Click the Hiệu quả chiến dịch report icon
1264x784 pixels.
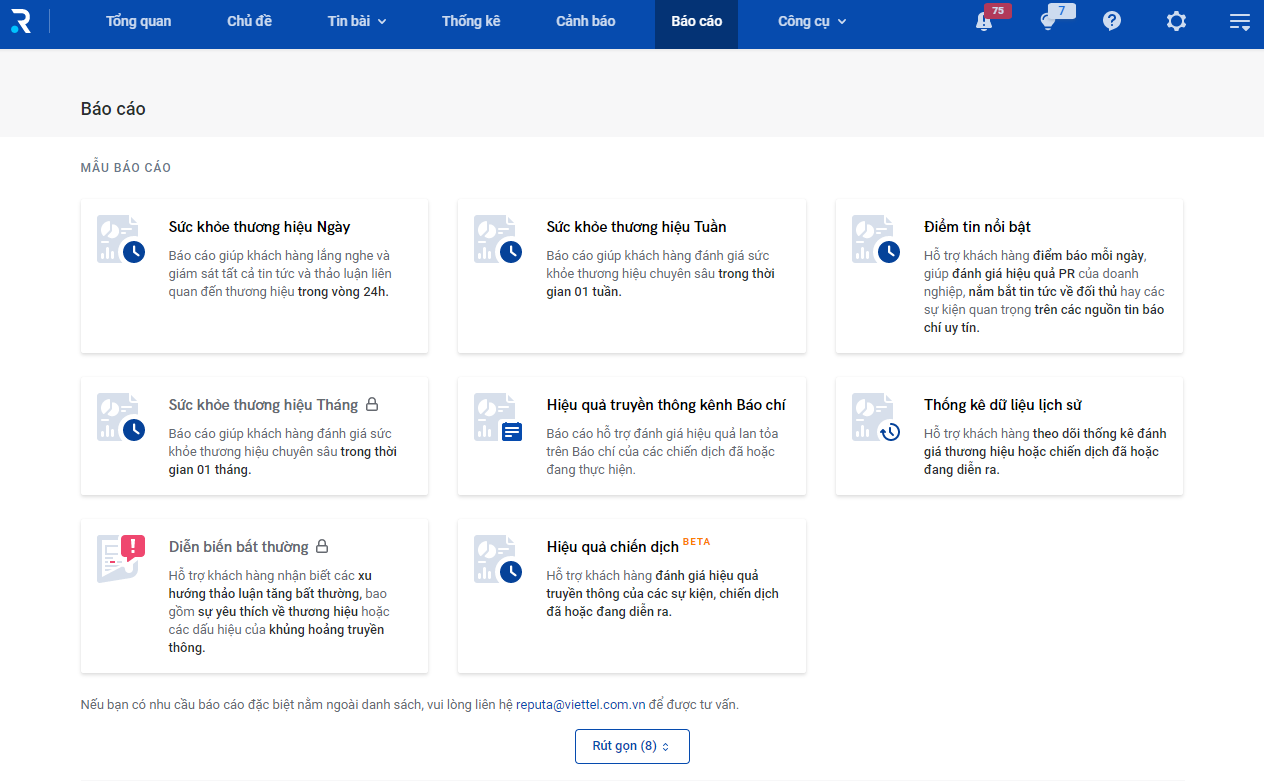498,560
